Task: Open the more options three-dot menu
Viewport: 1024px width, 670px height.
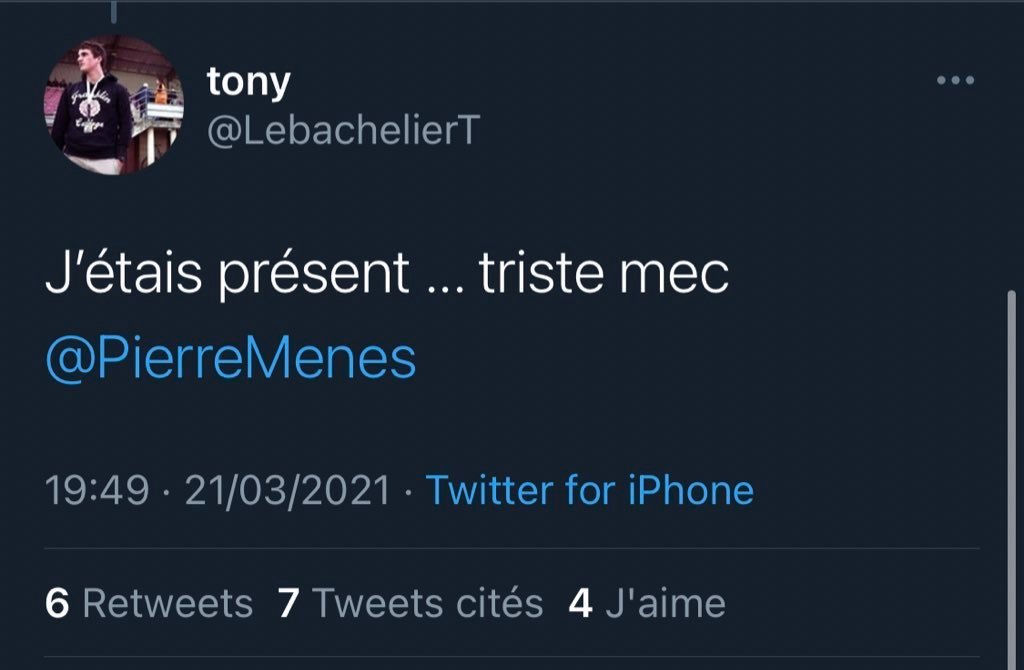Action: [955, 81]
